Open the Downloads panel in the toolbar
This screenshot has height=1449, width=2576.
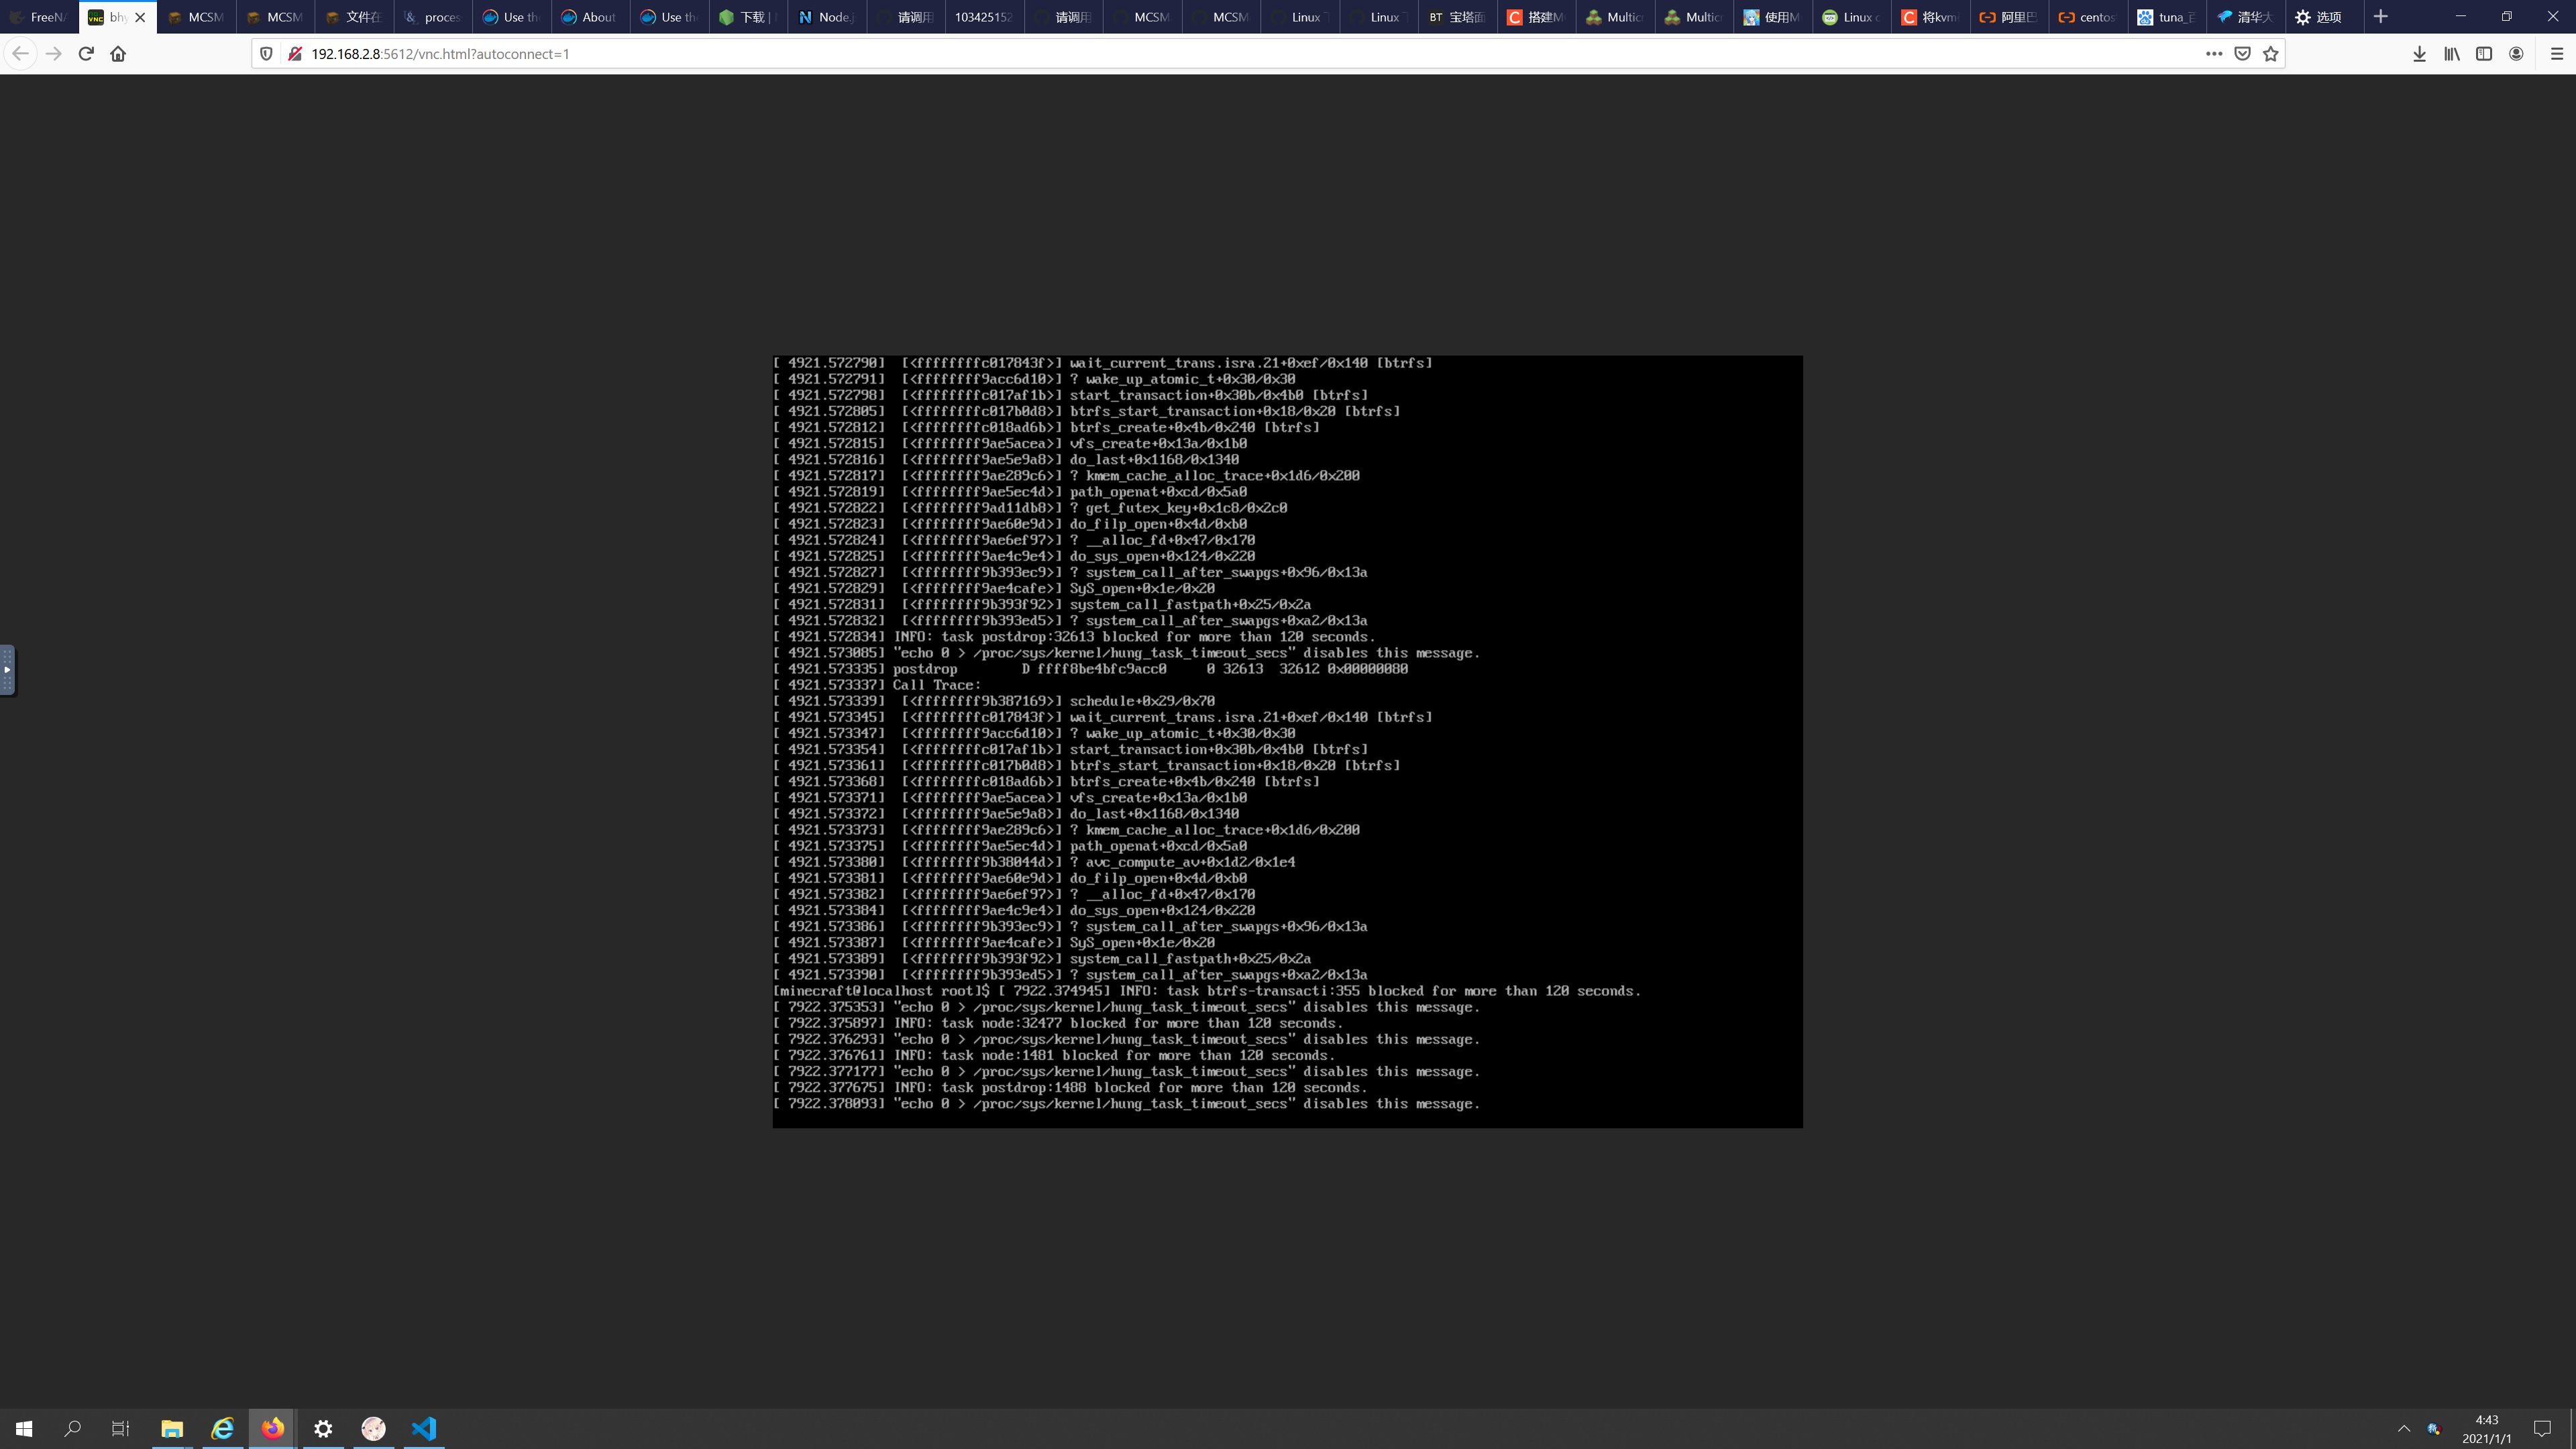click(x=2420, y=54)
